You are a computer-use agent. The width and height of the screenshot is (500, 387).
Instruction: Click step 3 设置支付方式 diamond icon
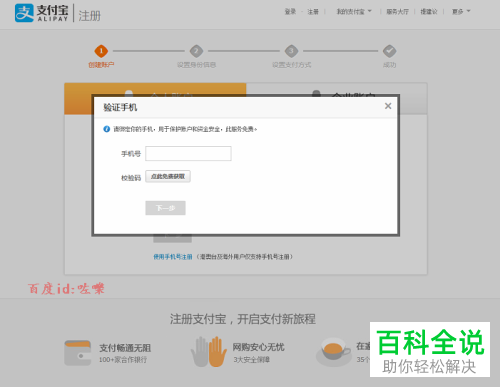point(291,51)
